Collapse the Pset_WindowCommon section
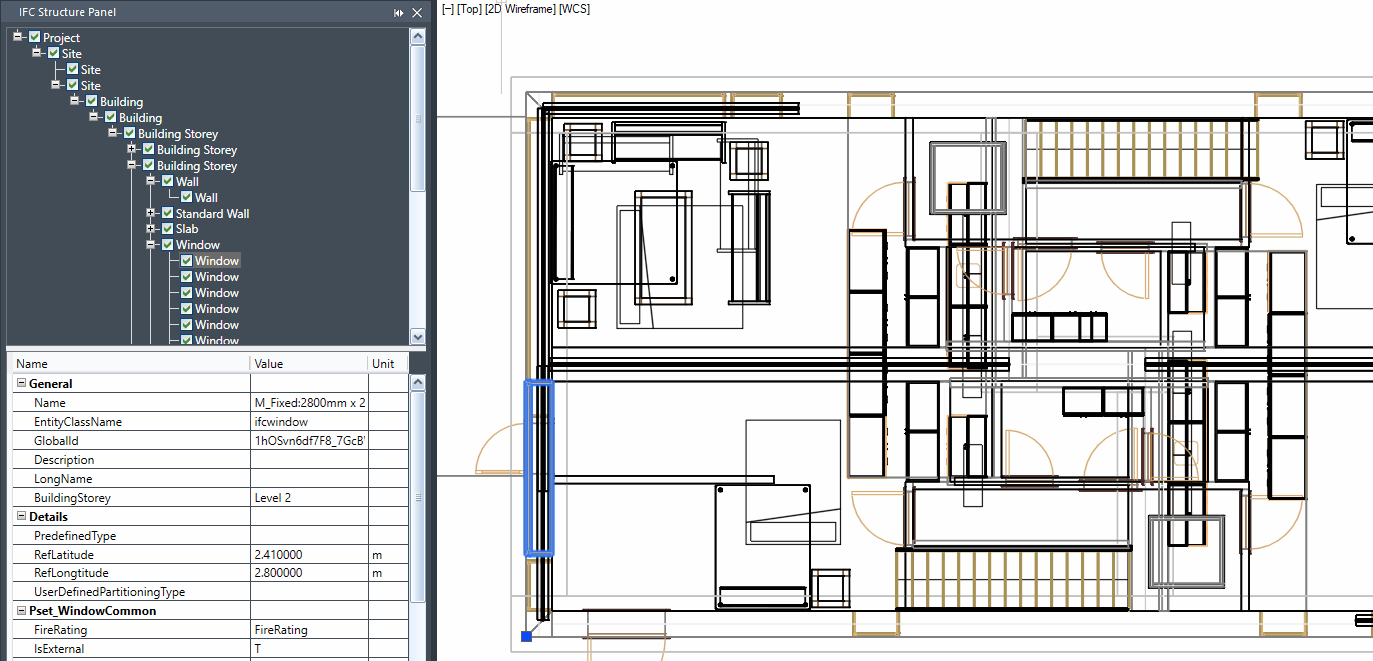Viewport: 1373px width, 661px height. click(x=21, y=611)
